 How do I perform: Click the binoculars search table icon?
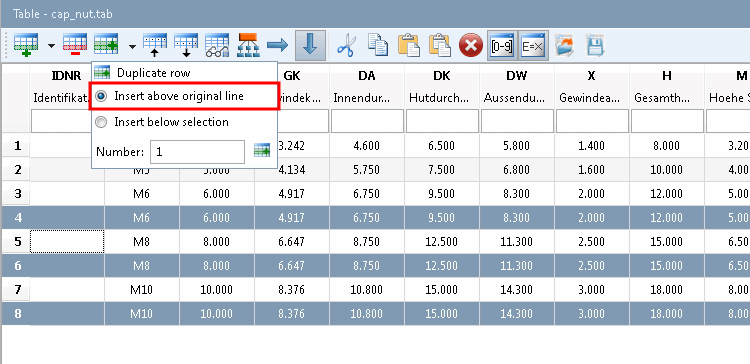pyautogui.click(x=217, y=45)
